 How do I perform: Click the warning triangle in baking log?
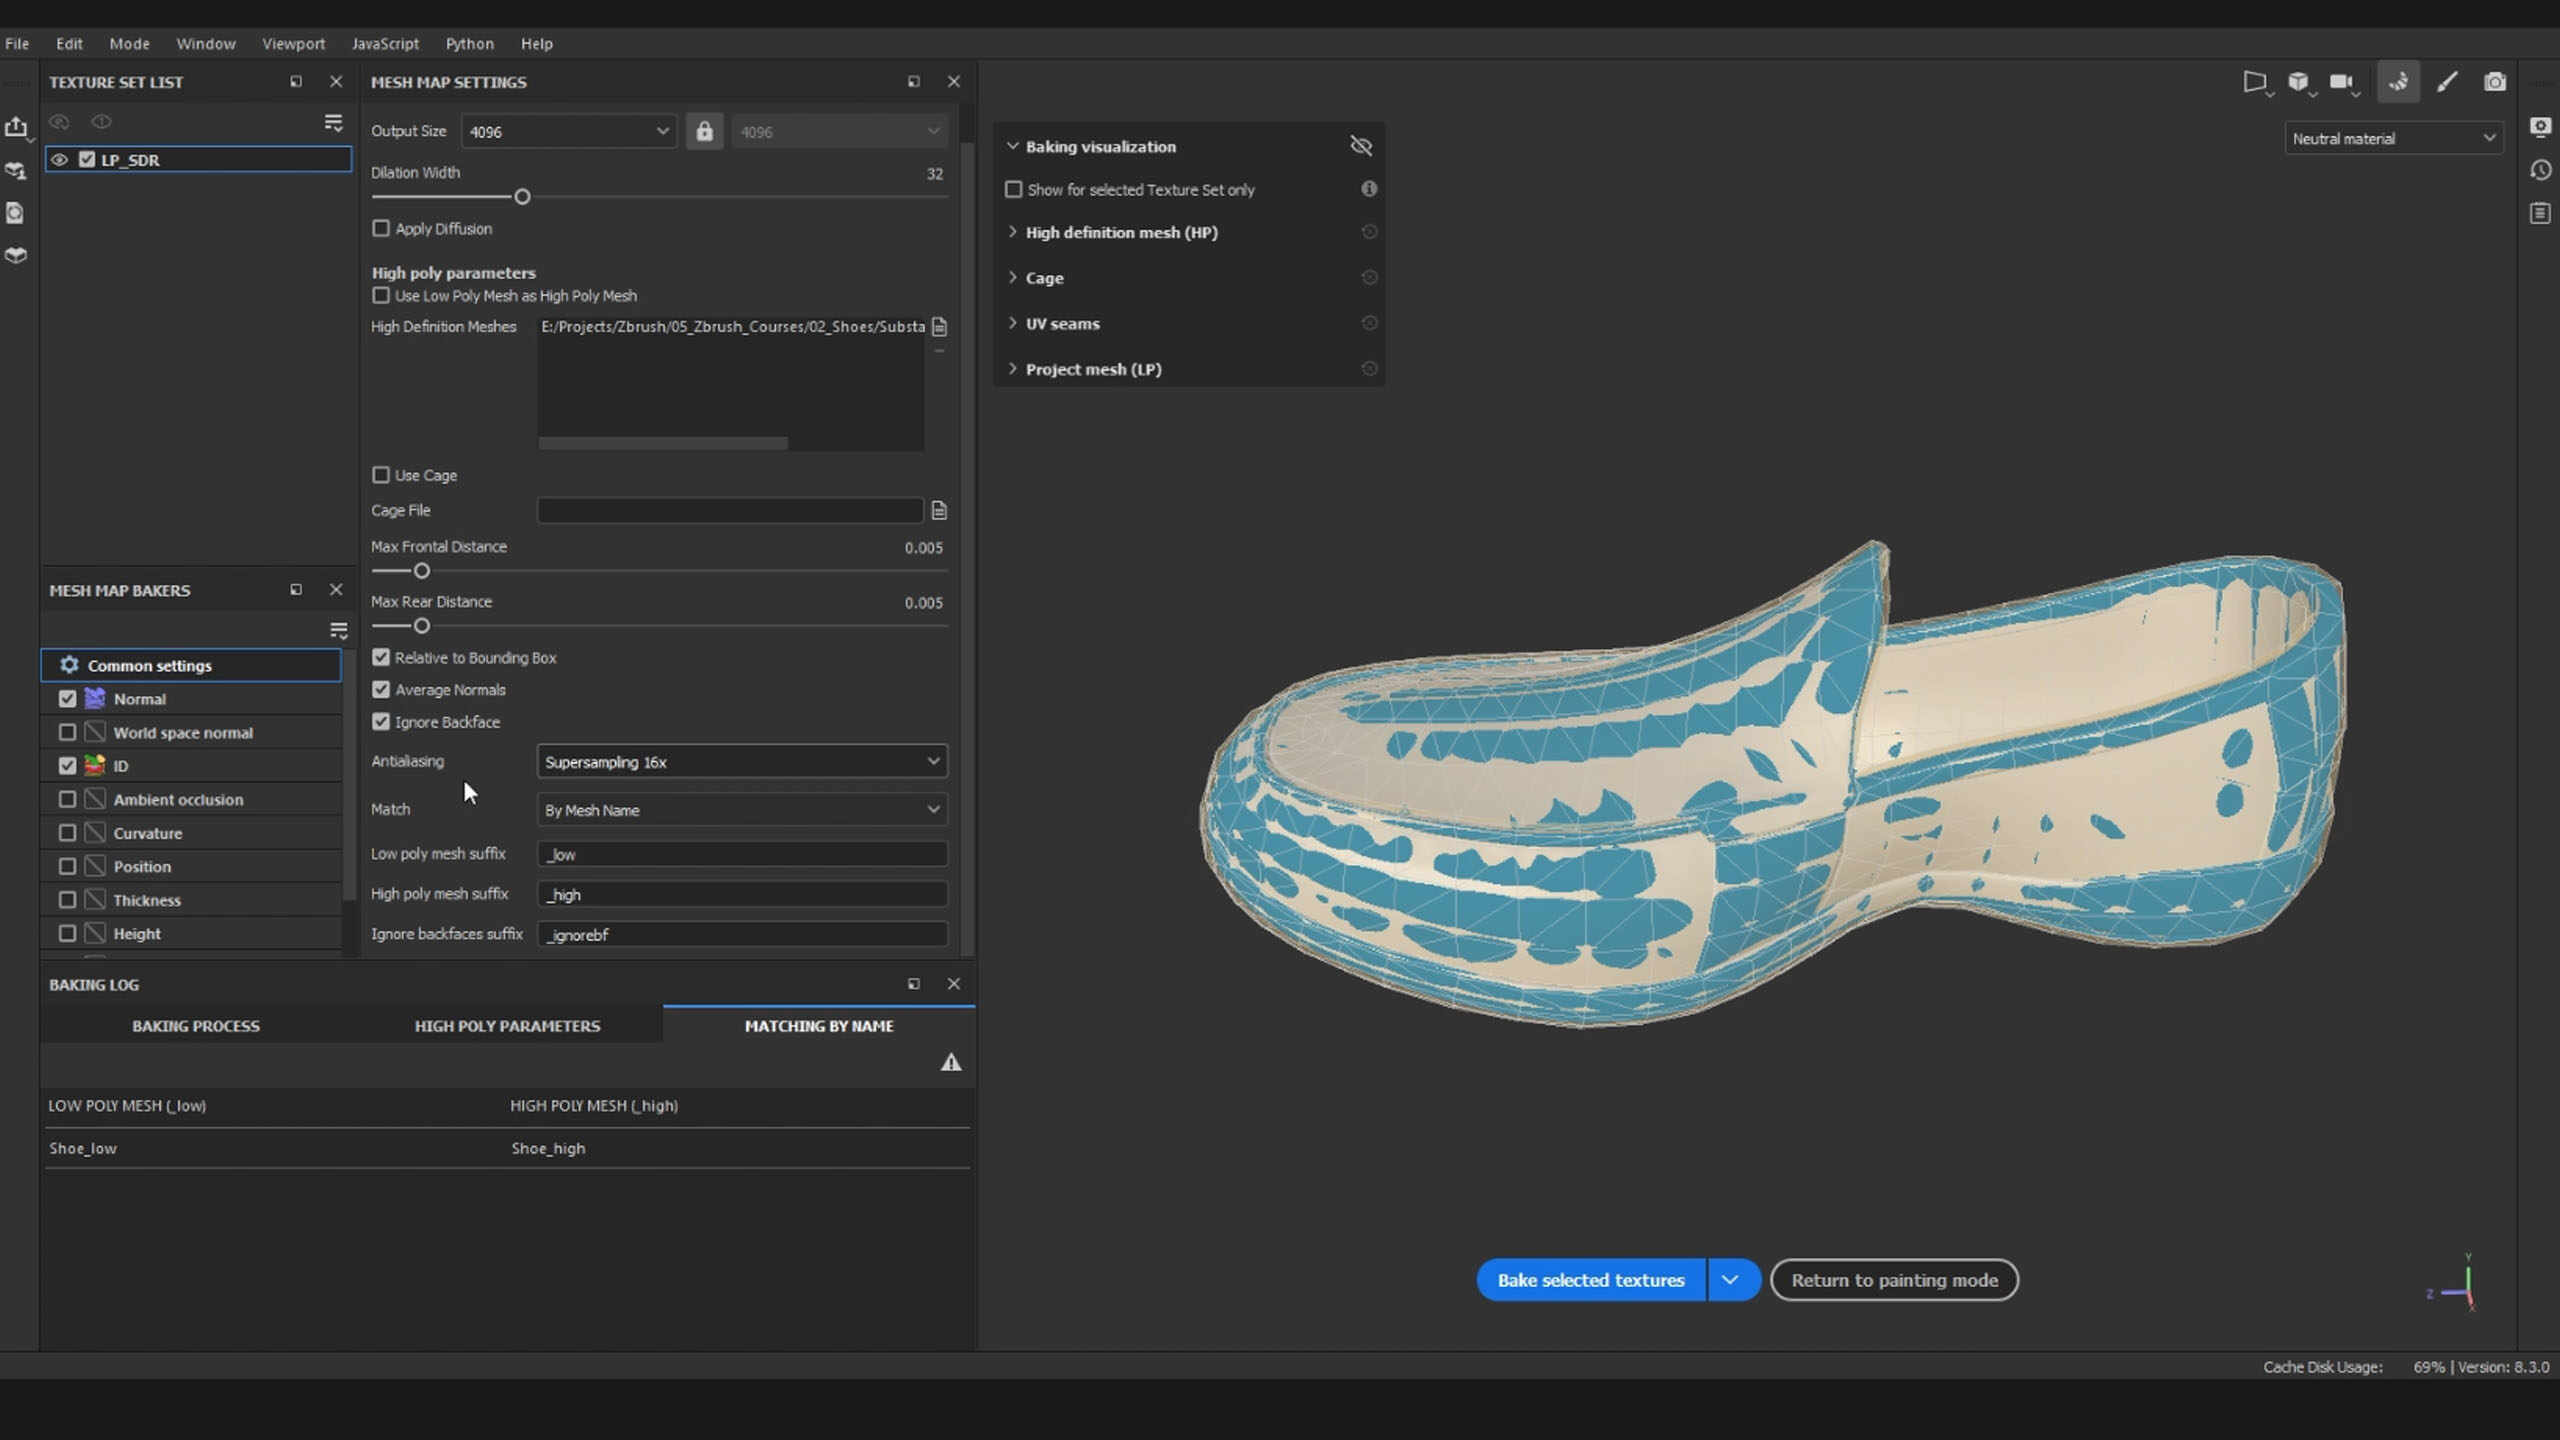click(x=950, y=1063)
